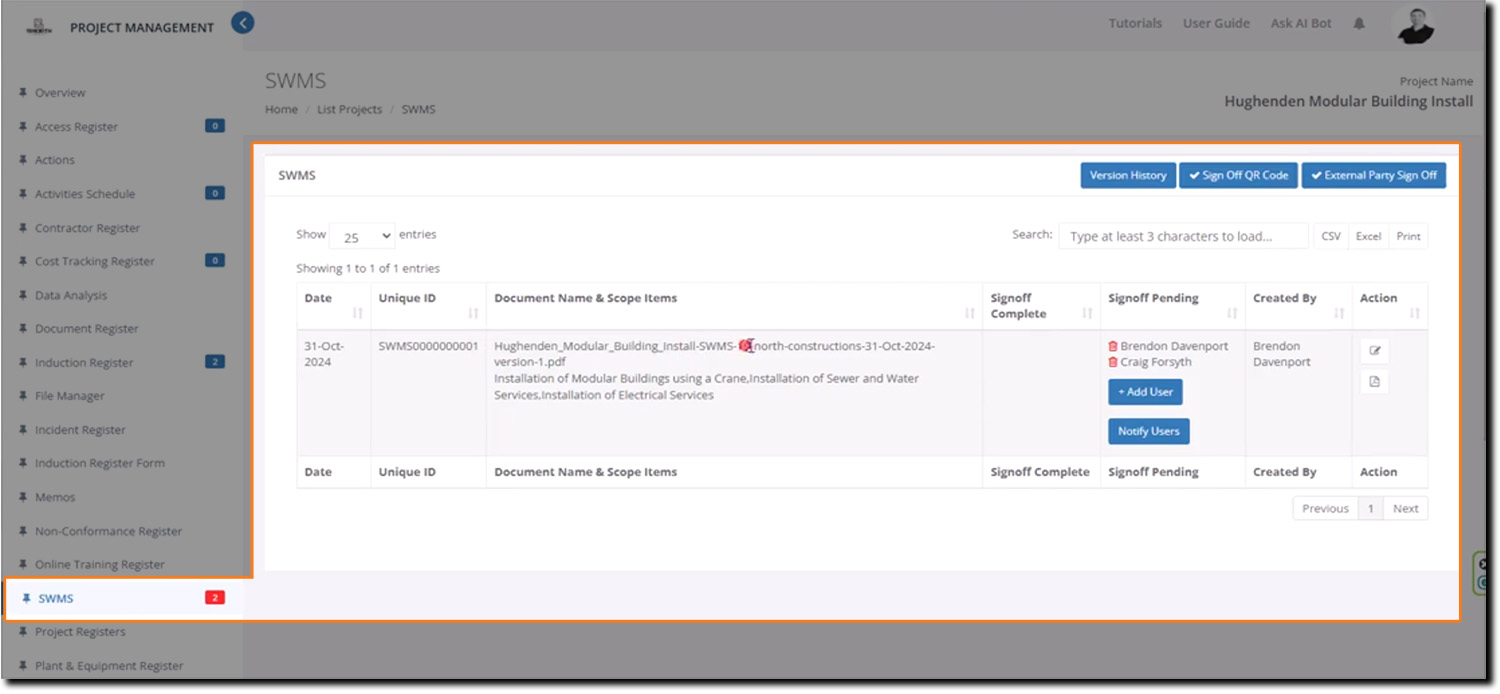Open Induction Register Form in sidebar

100,463
